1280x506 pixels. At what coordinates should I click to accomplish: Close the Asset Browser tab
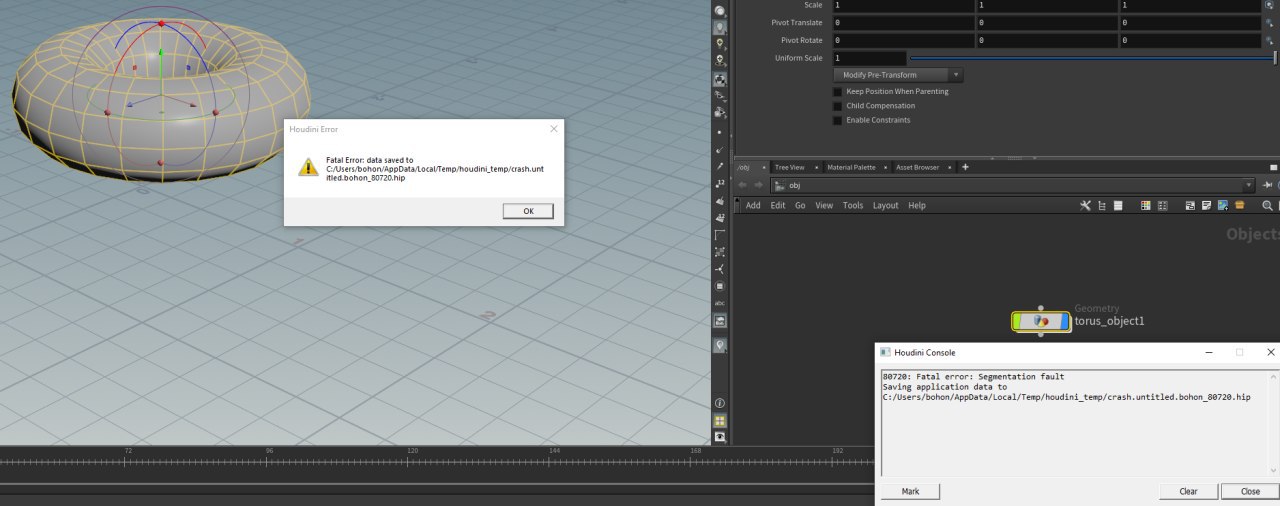click(x=950, y=167)
